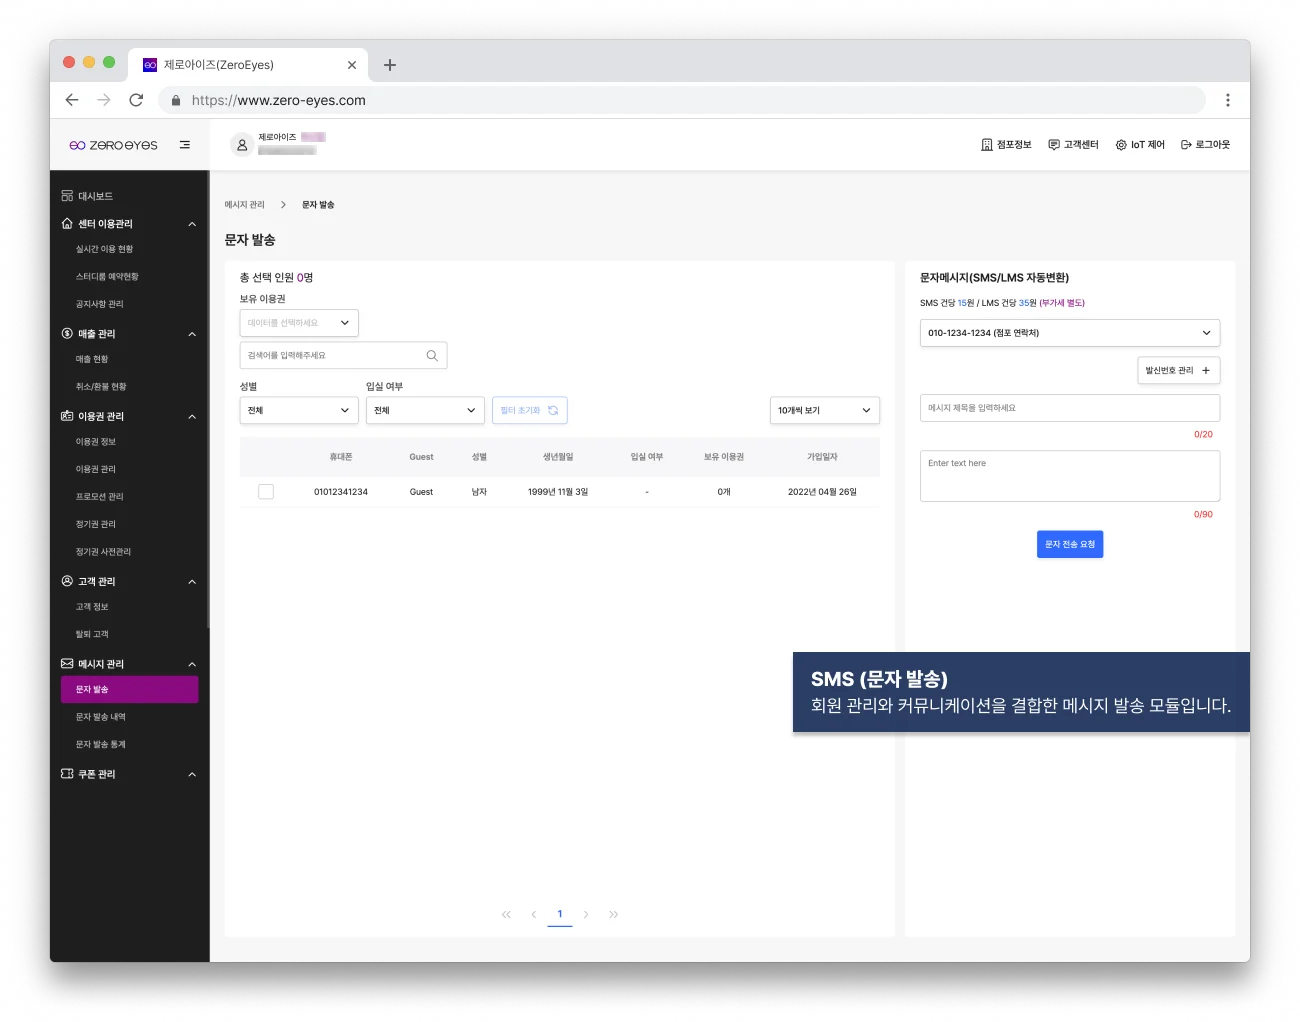
Task: Click the magnifier icon in the search field
Action: coord(431,355)
